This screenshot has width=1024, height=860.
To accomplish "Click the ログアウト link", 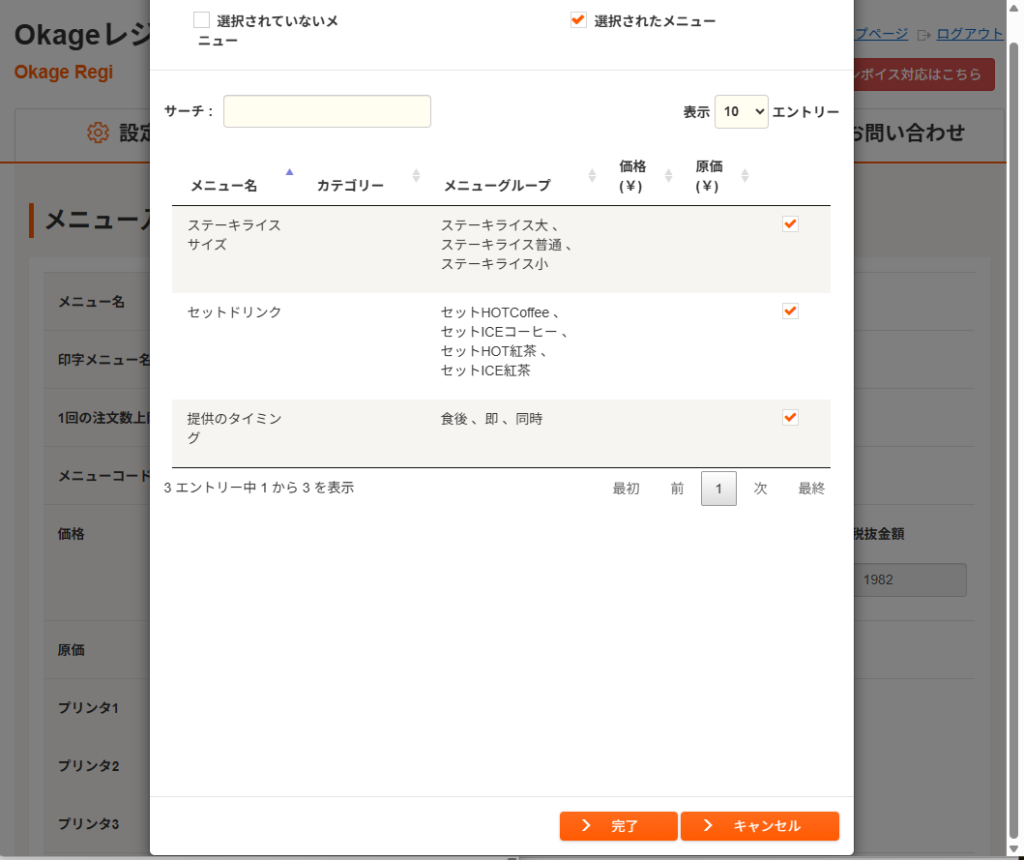I will [969, 34].
